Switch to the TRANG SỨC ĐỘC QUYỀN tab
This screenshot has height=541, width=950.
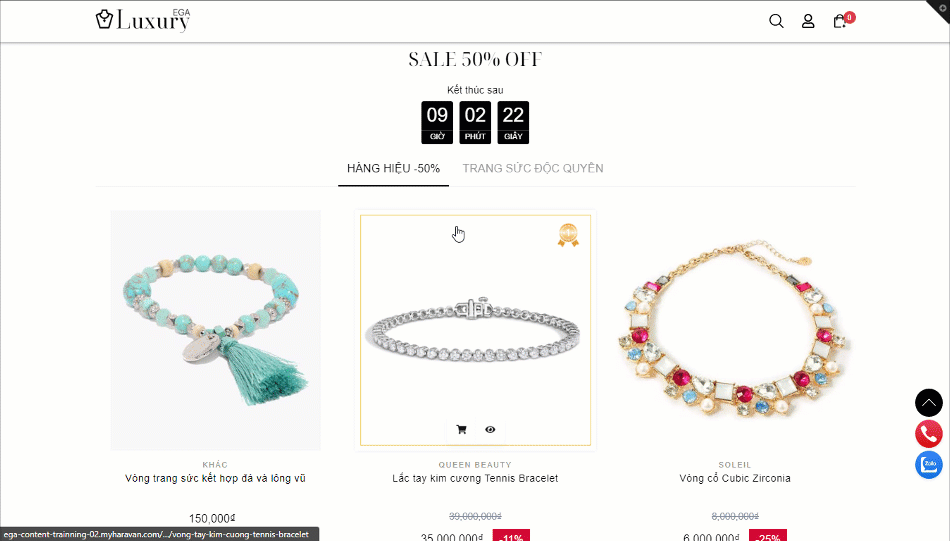533,168
